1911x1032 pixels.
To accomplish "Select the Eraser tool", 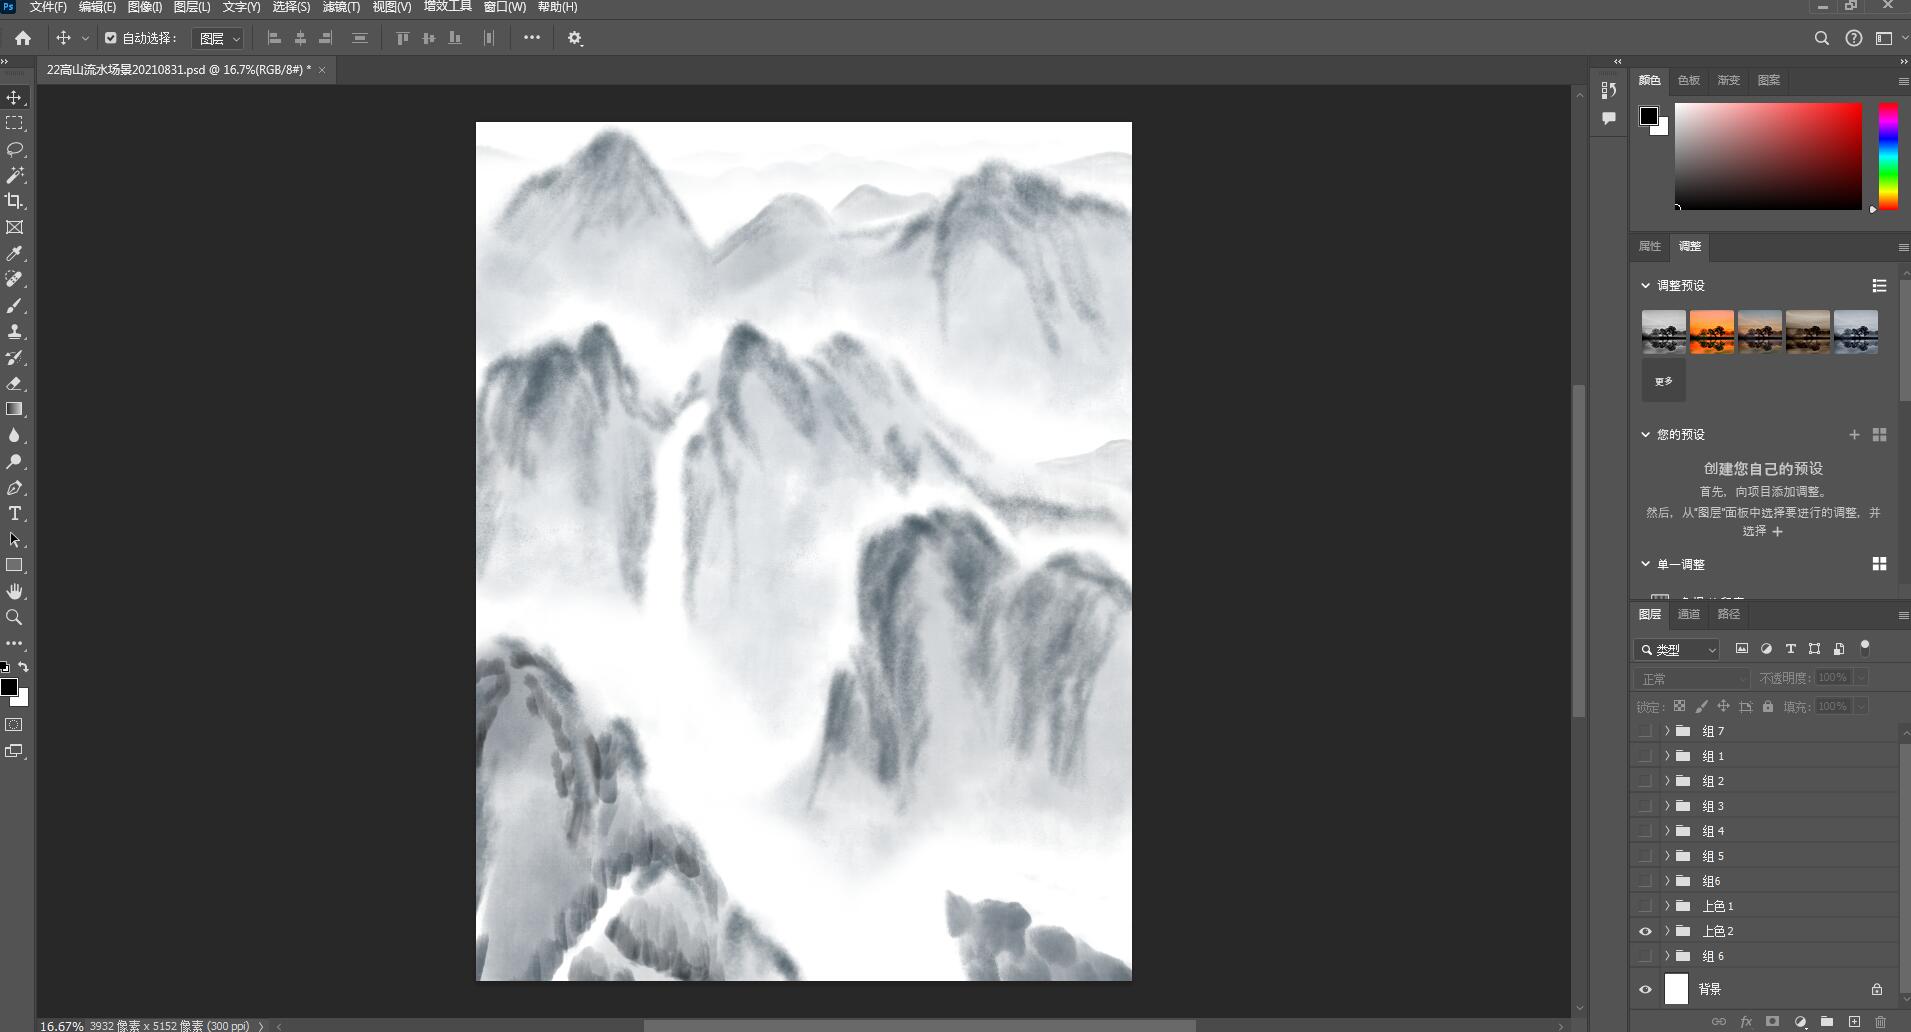I will 14,384.
